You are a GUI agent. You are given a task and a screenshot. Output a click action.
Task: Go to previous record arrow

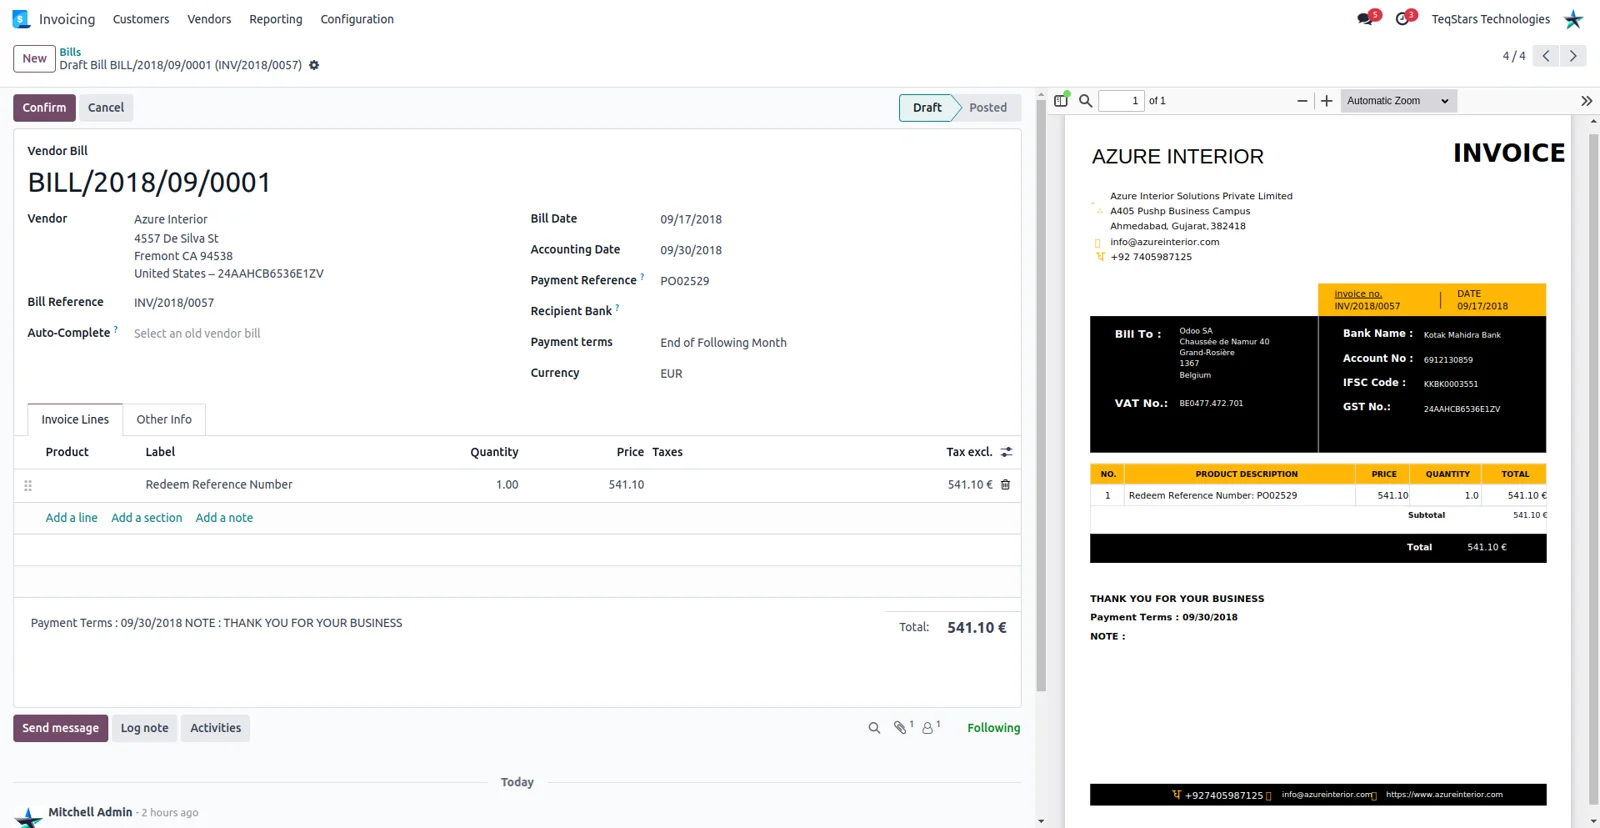[1546, 56]
